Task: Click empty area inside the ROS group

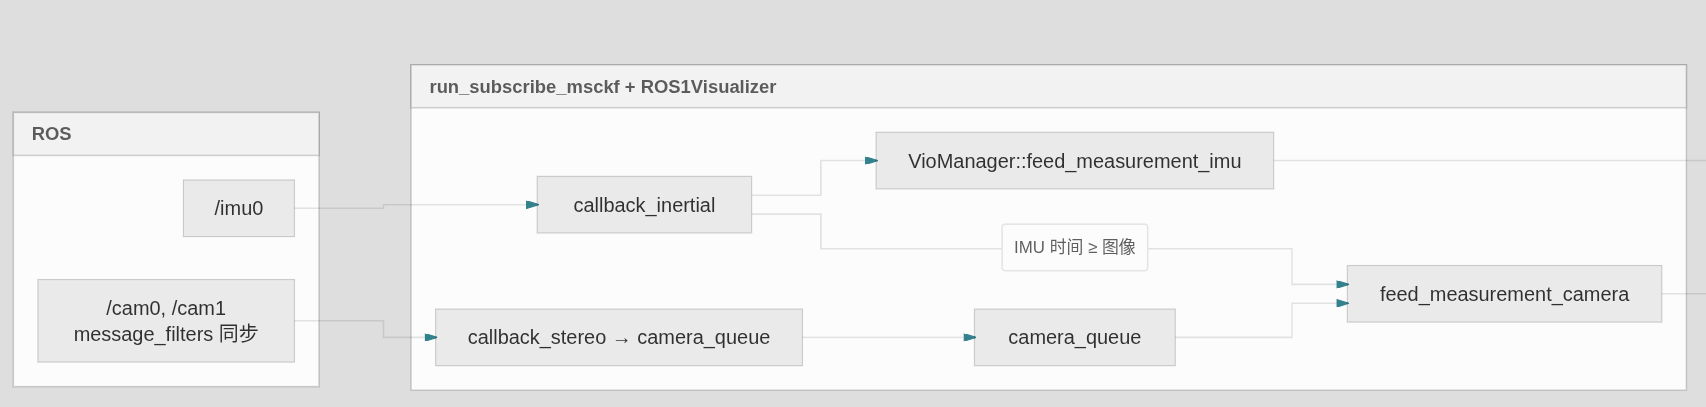Action: pyautogui.click(x=100, y=210)
